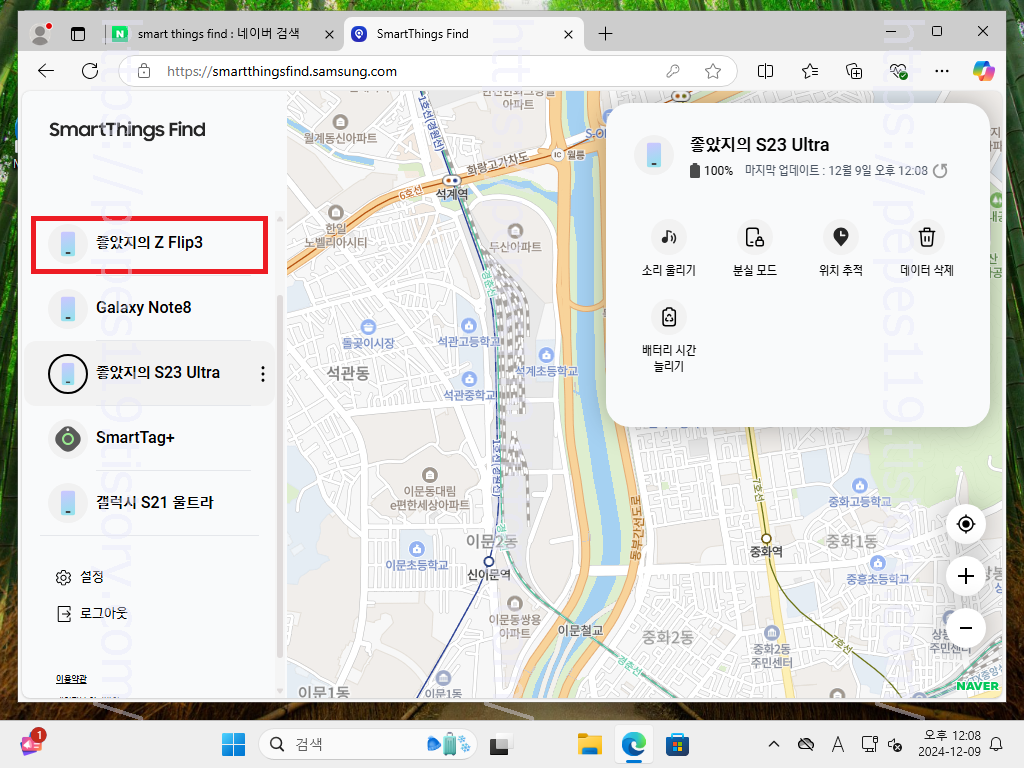Go back to previous page
Viewport: 1024px width, 768px height.
[x=46, y=71]
